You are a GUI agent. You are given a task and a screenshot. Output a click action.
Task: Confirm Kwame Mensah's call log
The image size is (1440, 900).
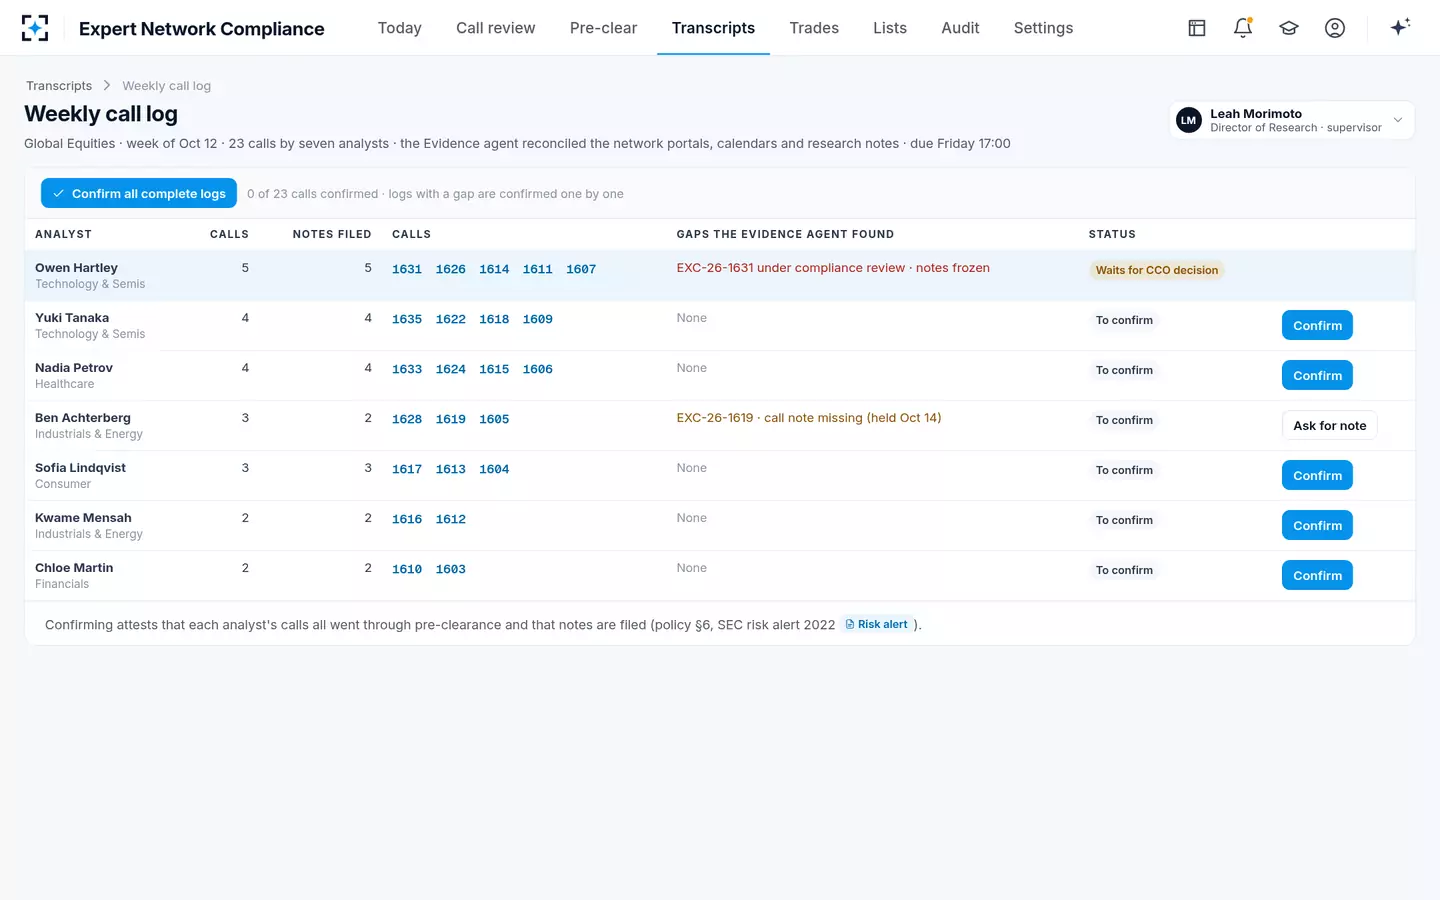pos(1317,525)
